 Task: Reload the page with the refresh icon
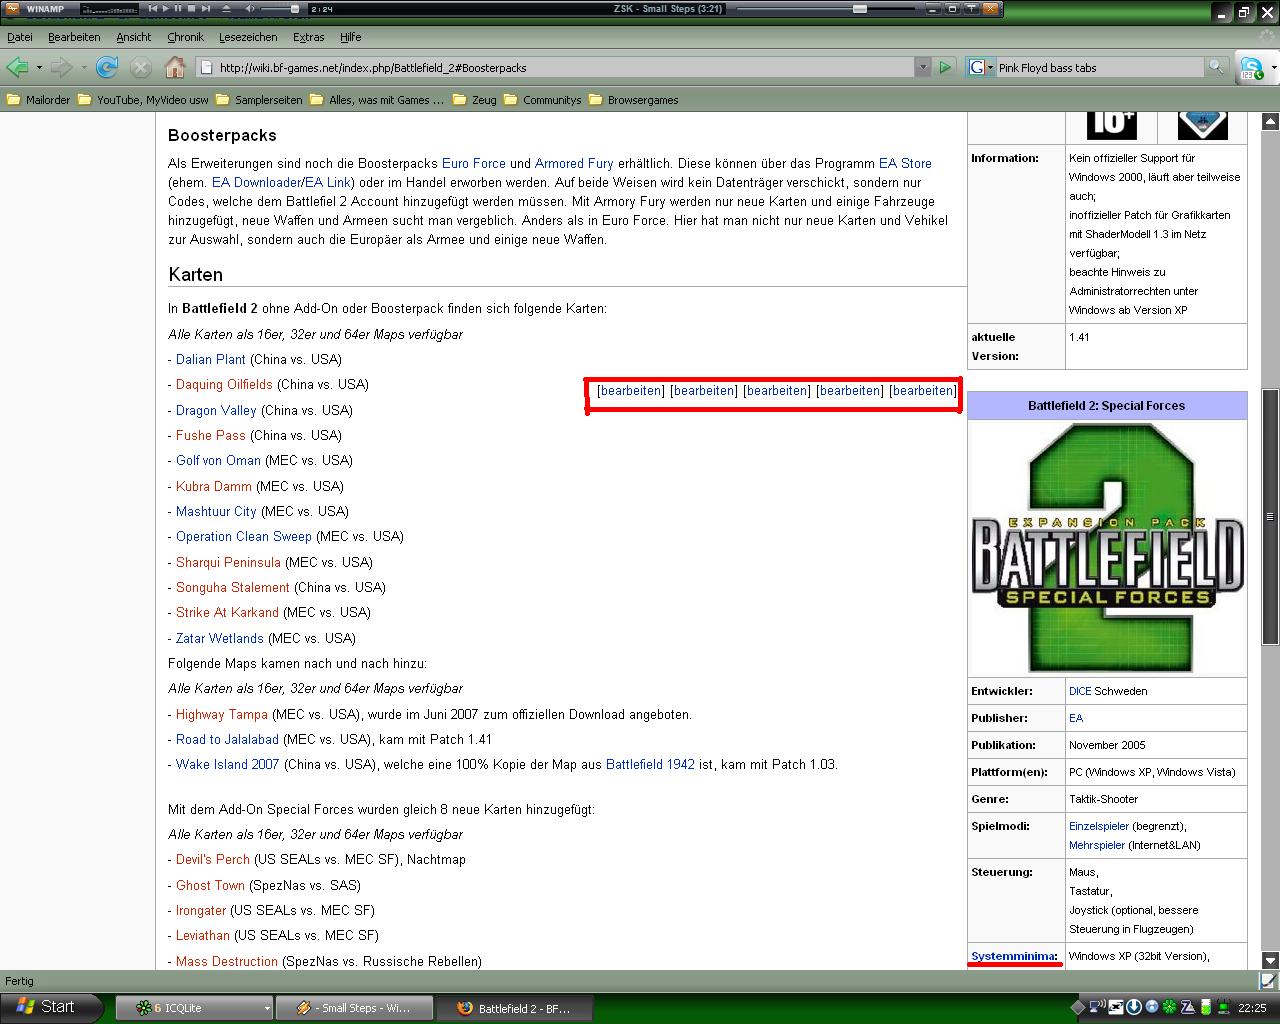[107, 67]
